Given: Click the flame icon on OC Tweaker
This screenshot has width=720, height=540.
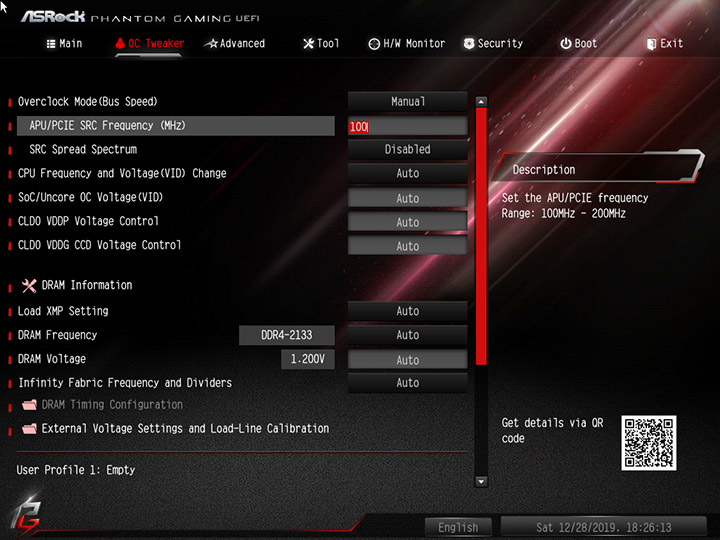Looking at the screenshot, I should (x=120, y=44).
